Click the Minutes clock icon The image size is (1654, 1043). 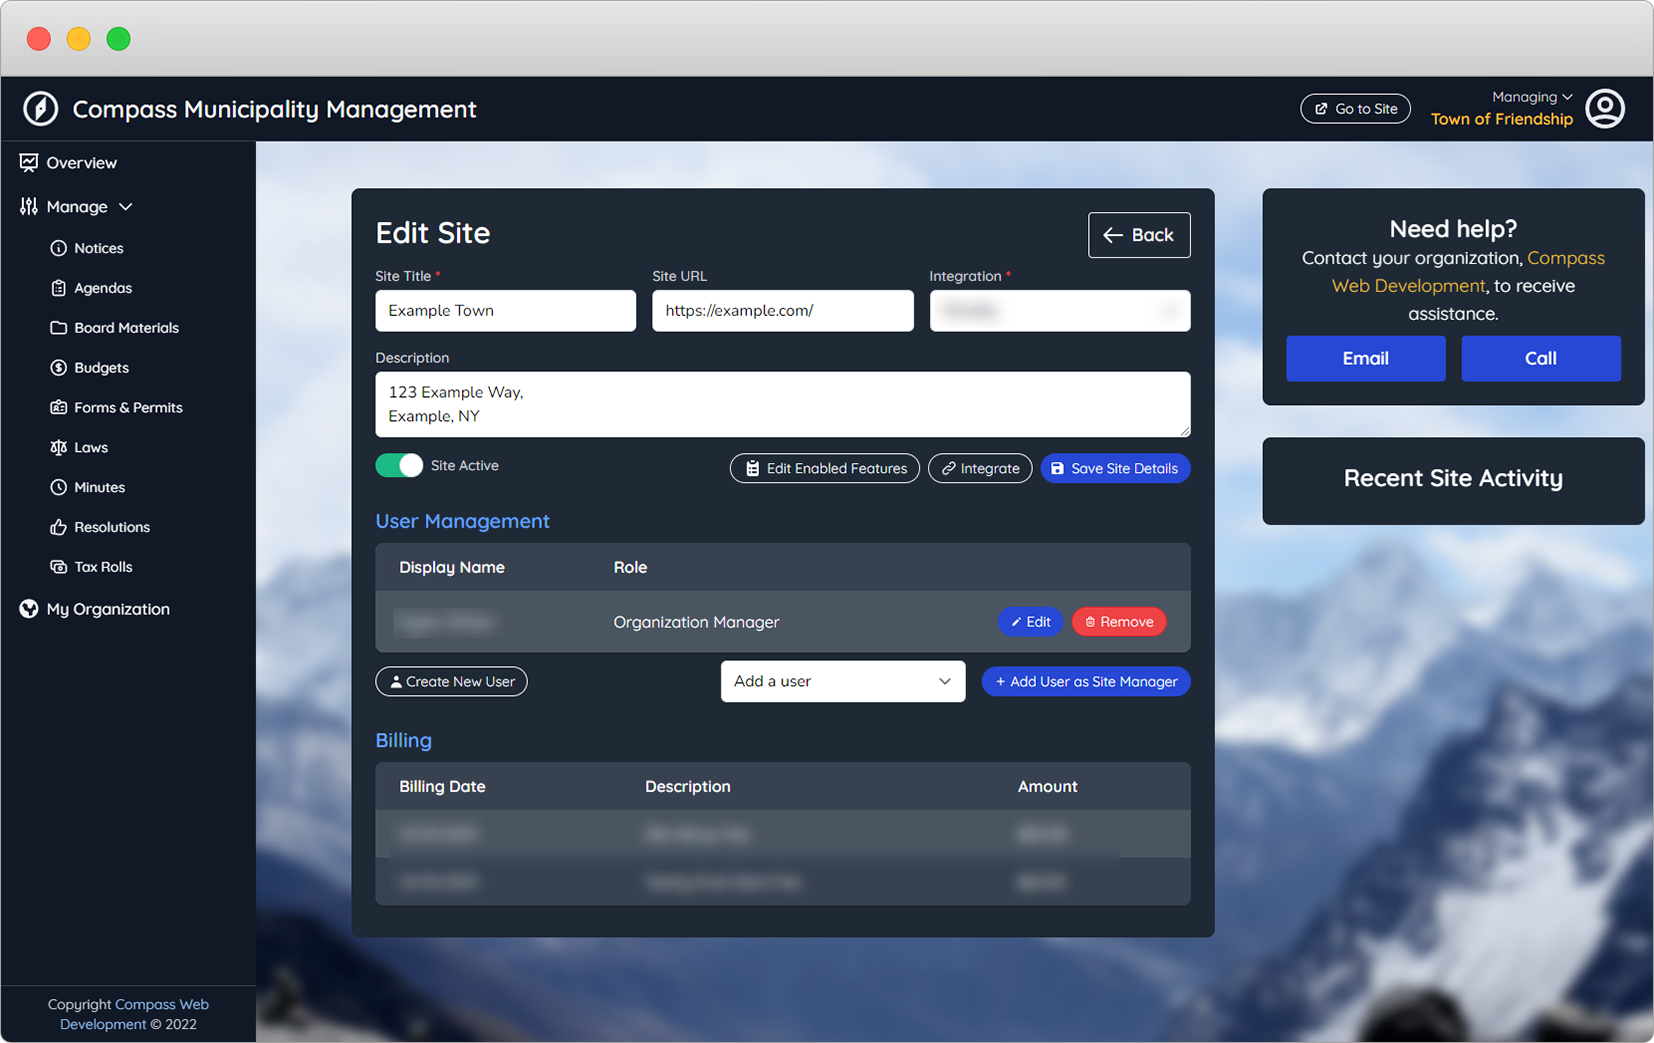(59, 487)
